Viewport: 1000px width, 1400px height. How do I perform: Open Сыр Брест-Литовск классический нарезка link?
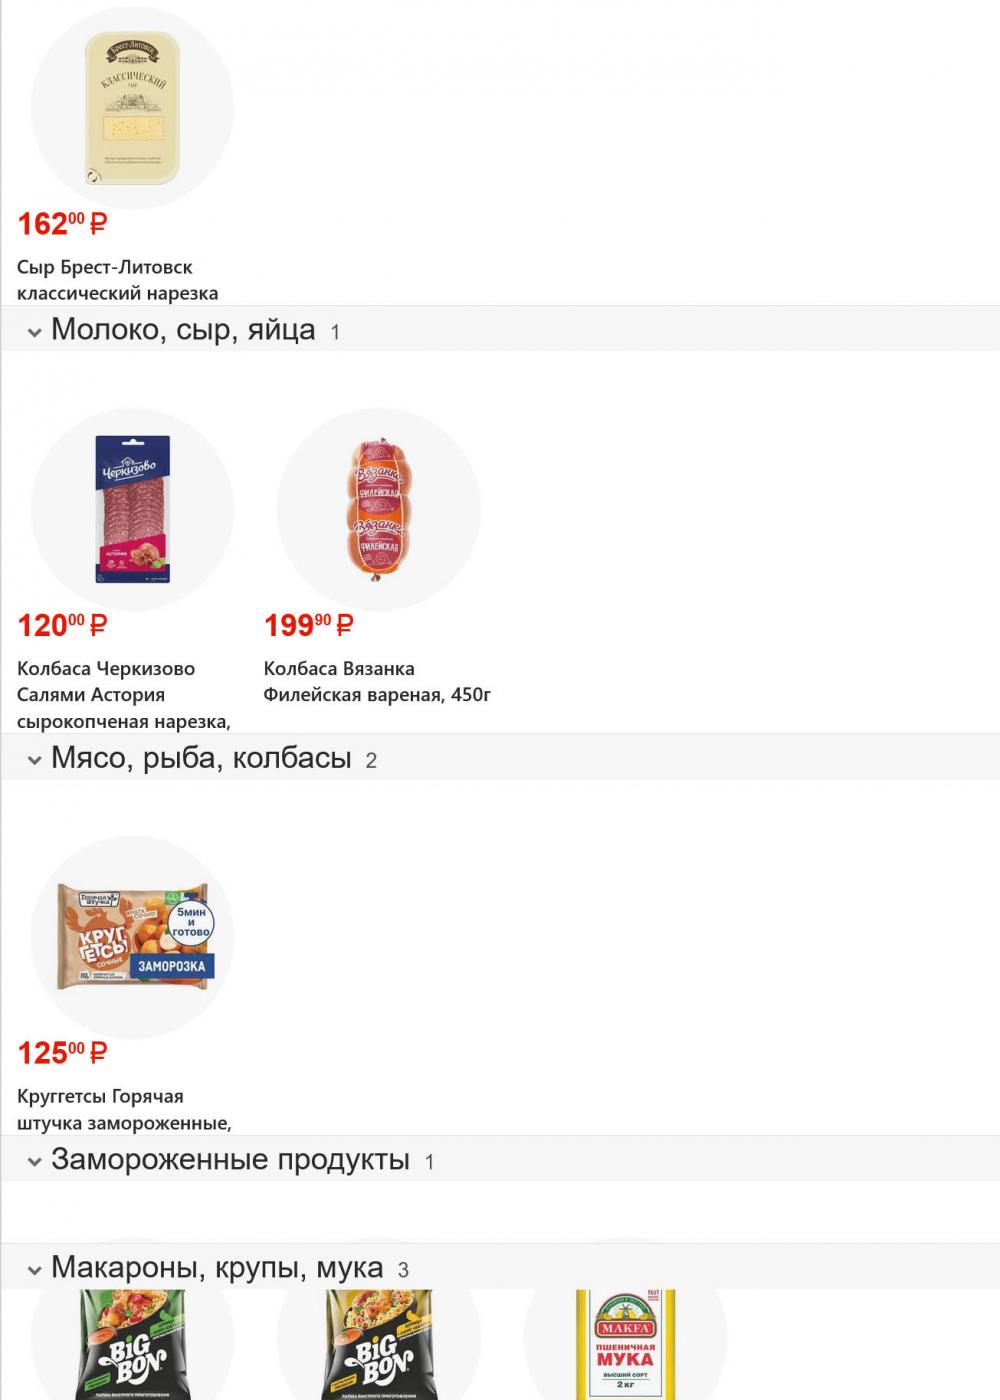click(117, 280)
